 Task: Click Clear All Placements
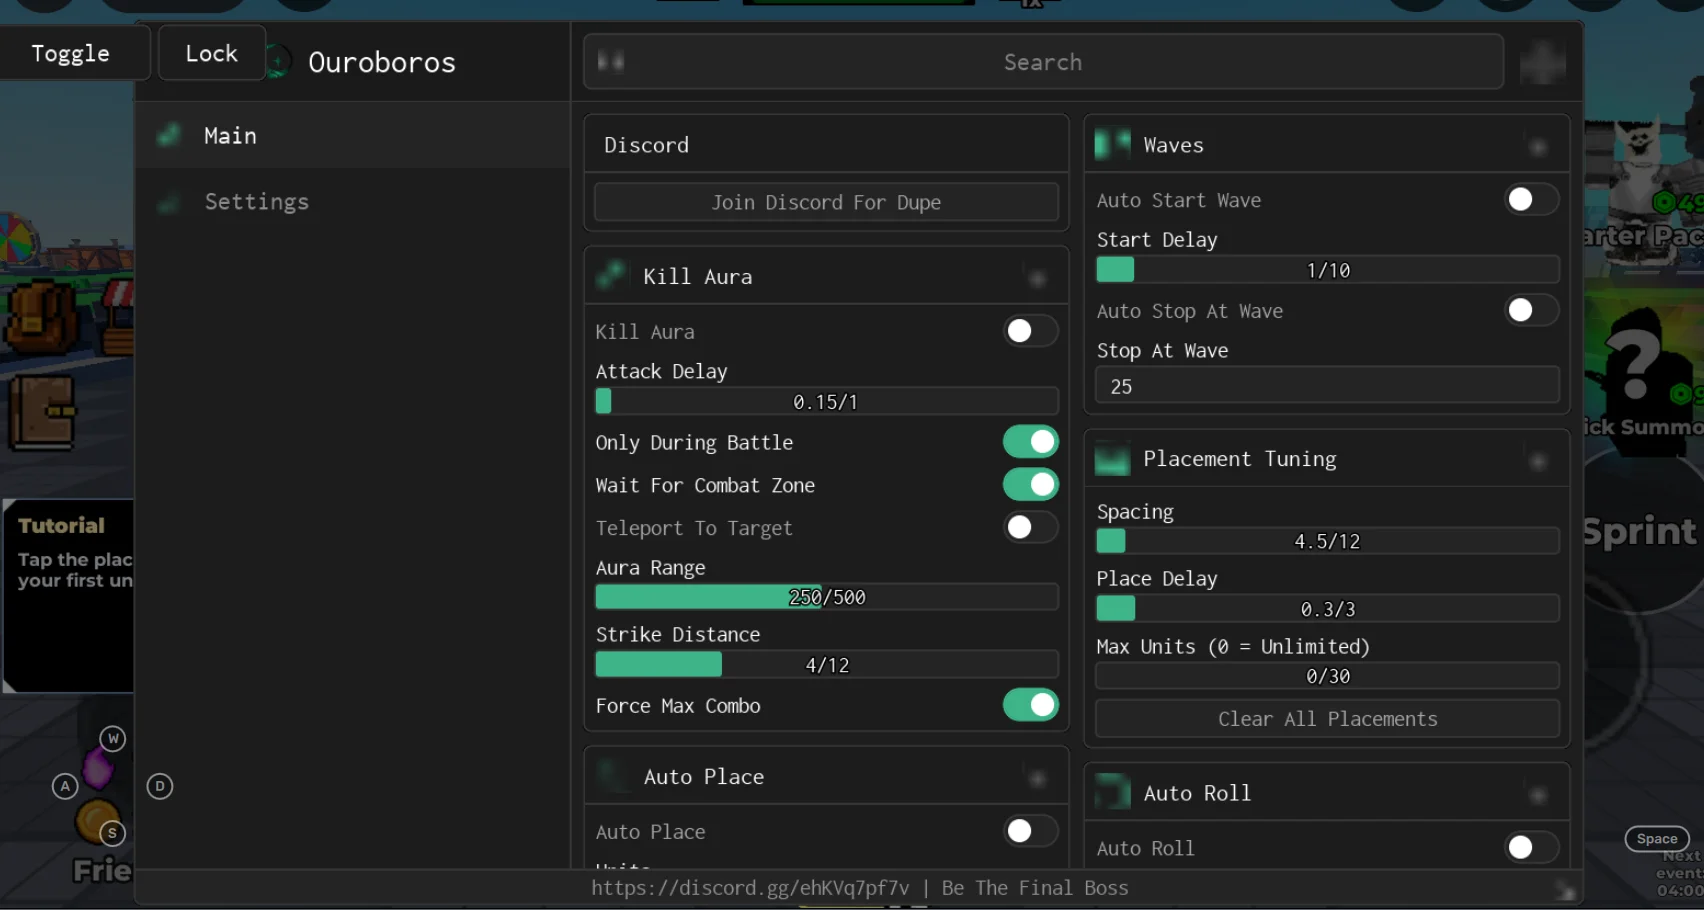(1328, 719)
